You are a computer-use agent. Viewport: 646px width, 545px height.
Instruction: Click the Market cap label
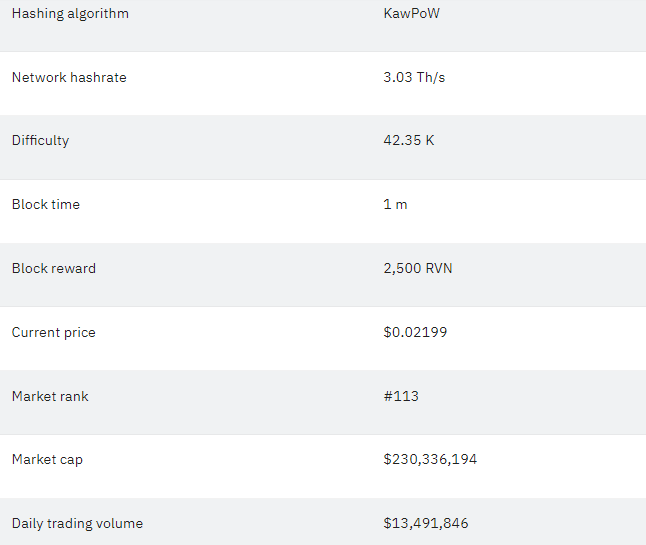pyautogui.click(x=47, y=460)
